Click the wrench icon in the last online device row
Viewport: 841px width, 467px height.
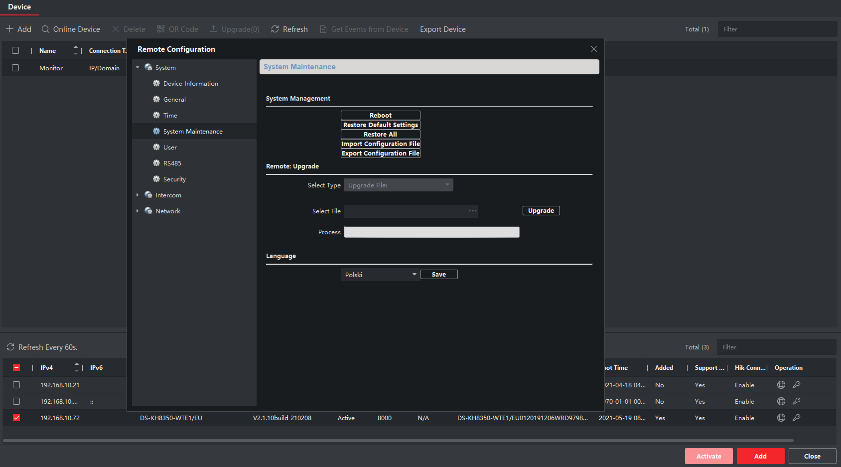click(x=797, y=417)
